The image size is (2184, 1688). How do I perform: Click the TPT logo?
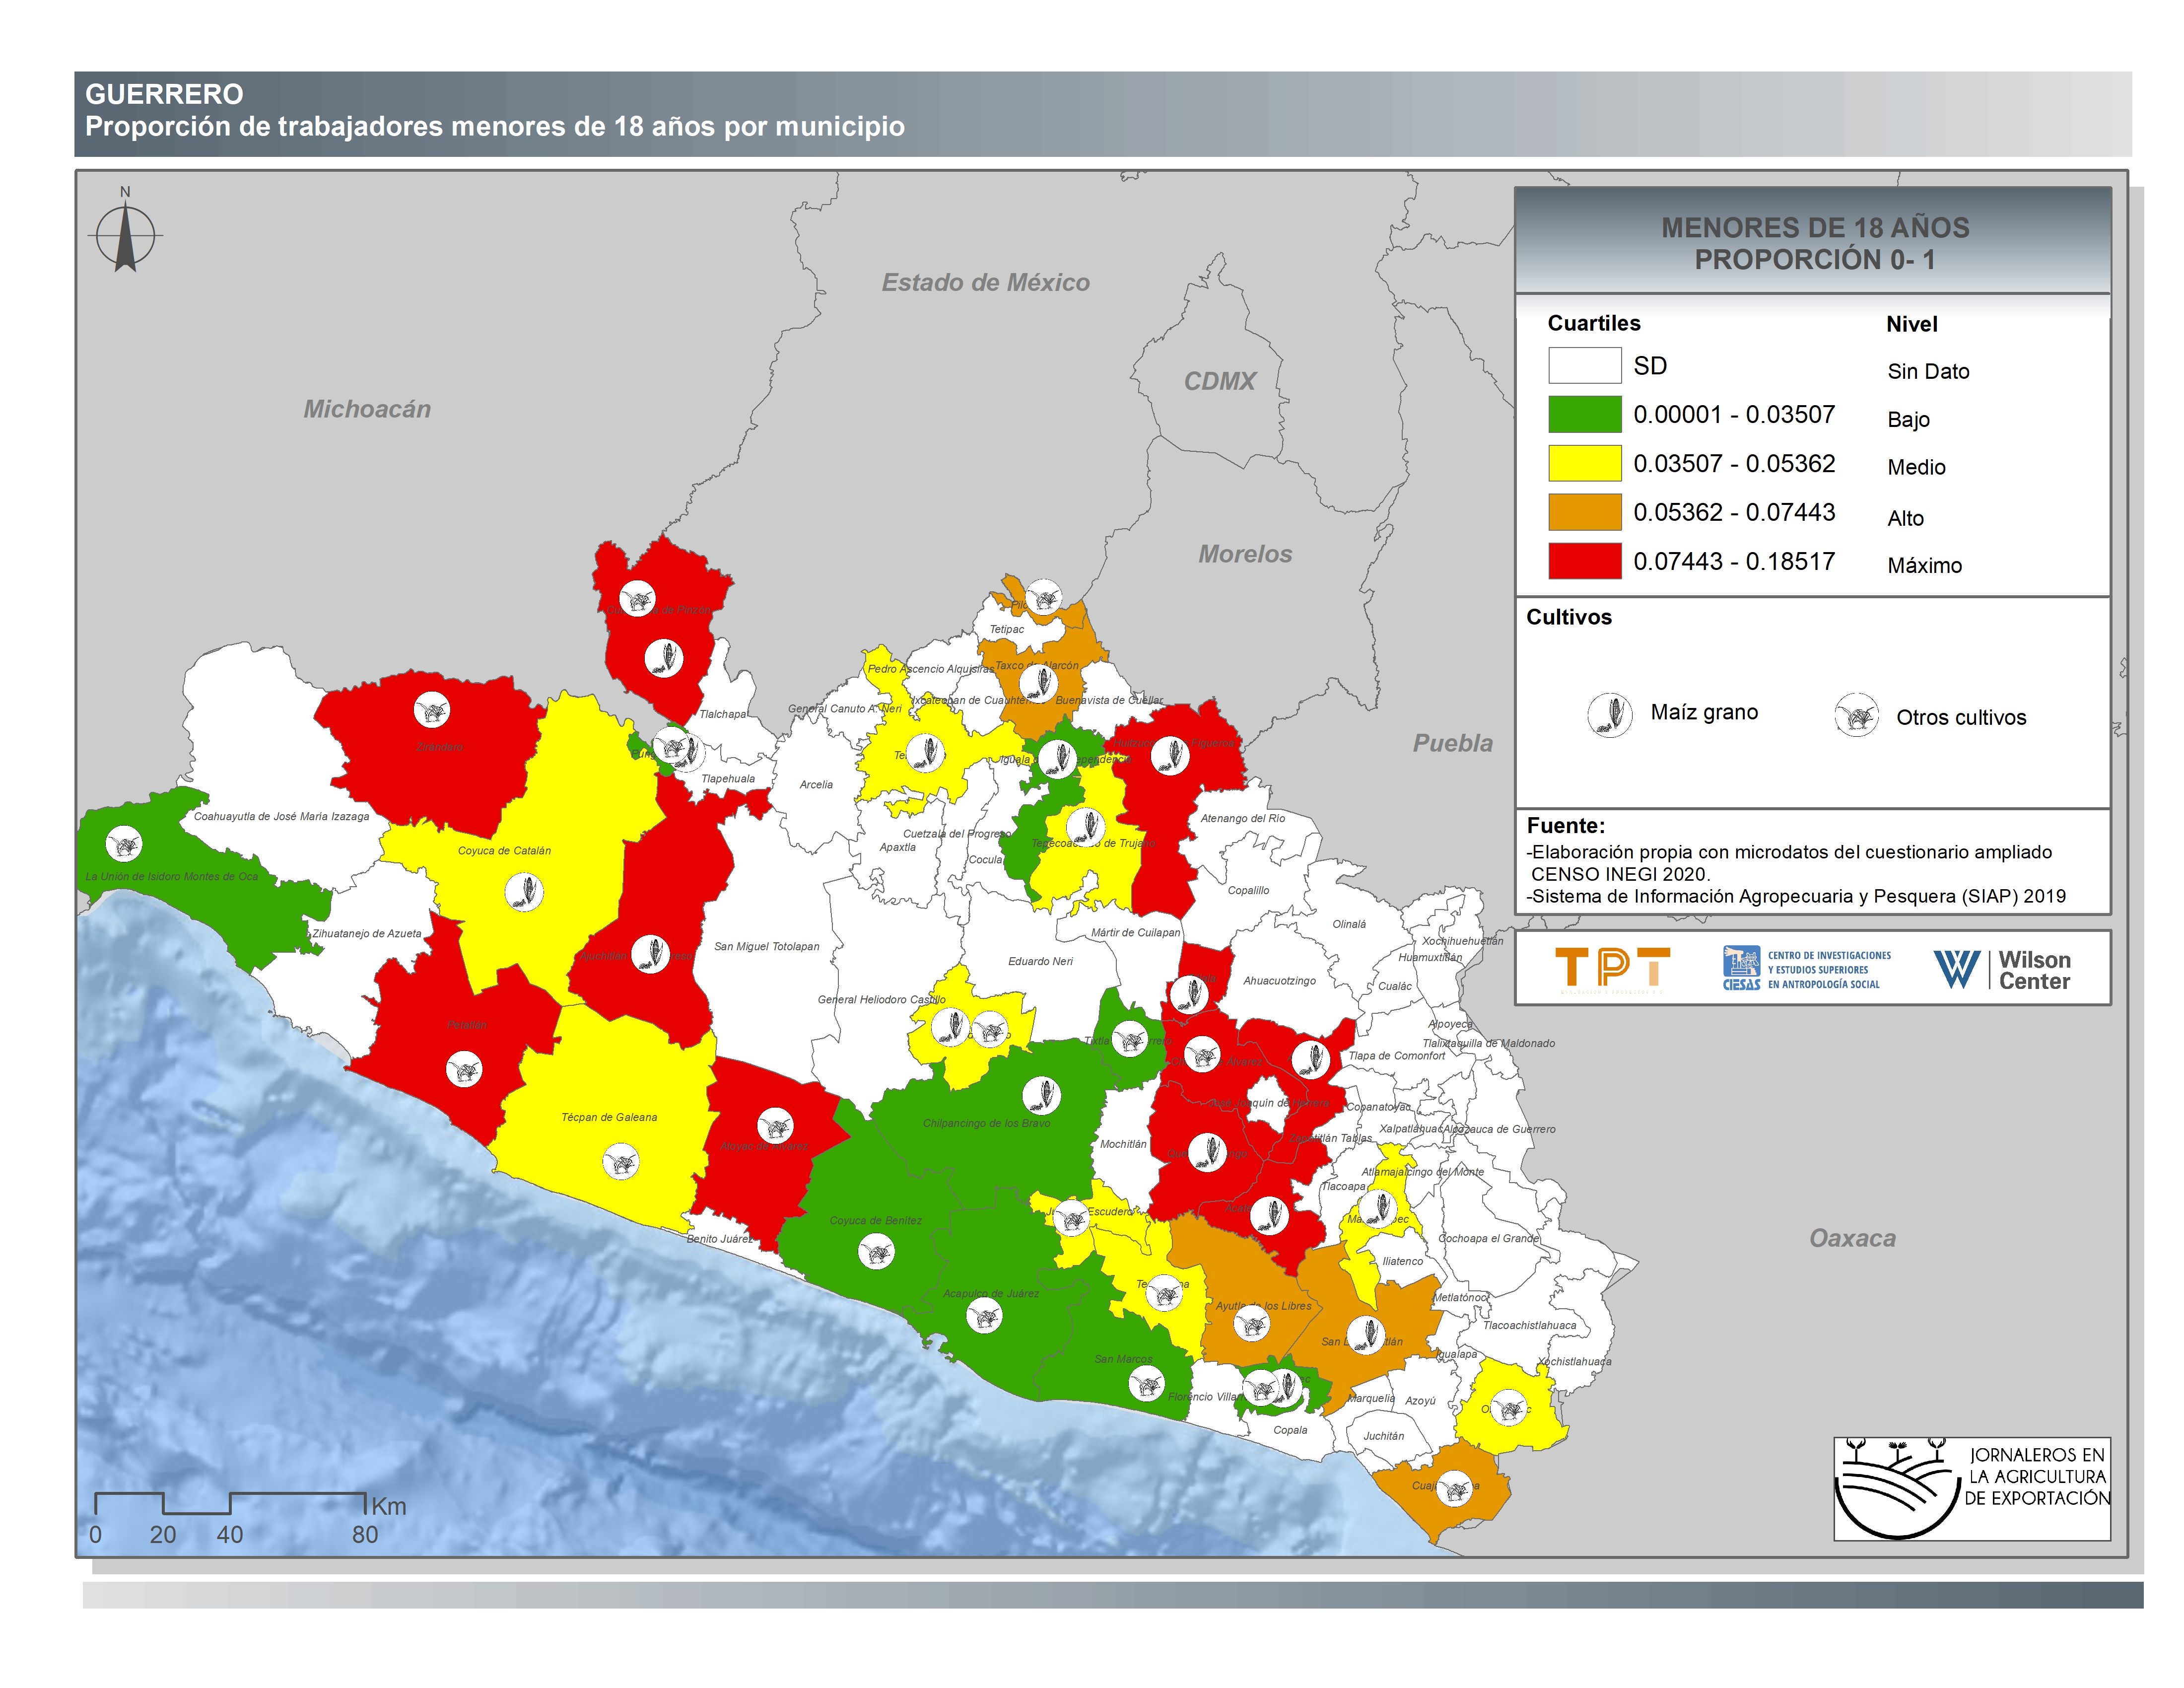[x=1612, y=967]
